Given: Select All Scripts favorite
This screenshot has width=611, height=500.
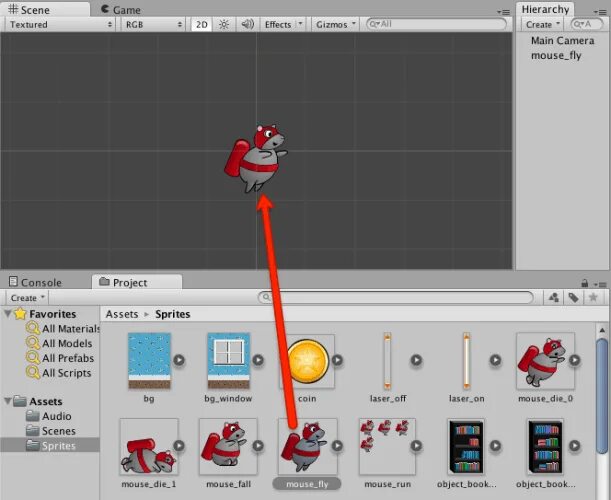Looking at the screenshot, I should click(x=58, y=373).
